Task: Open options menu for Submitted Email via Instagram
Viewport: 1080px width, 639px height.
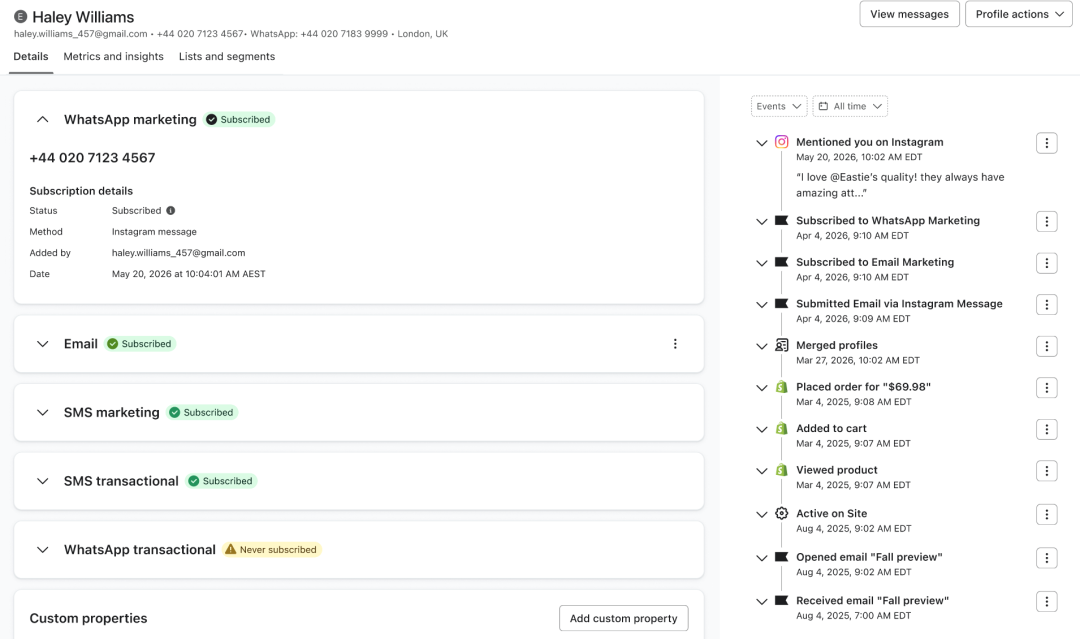Action: (1046, 304)
